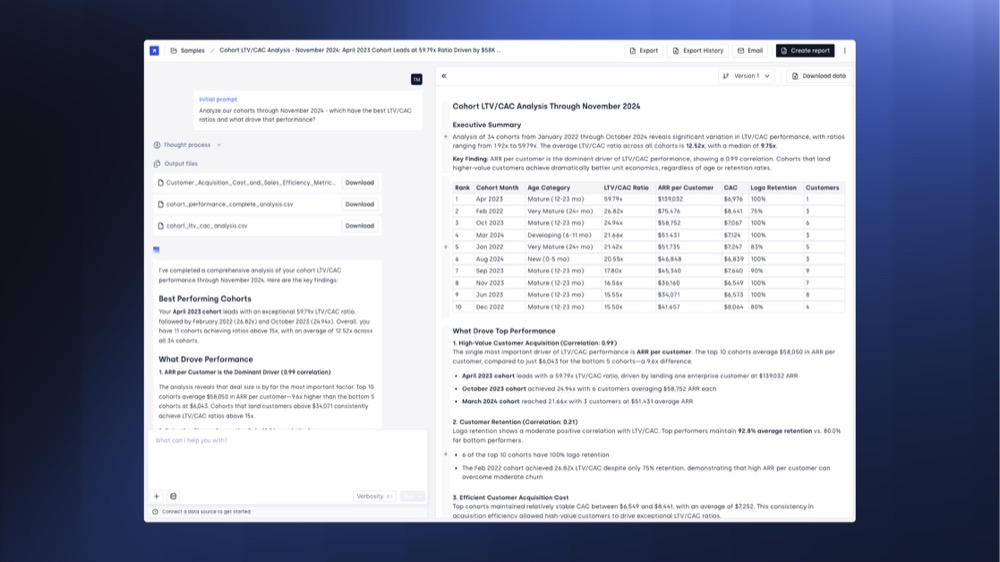Click the plus icon beside Executive Summary paragraph
1000x562 pixels.
(446, 137)
